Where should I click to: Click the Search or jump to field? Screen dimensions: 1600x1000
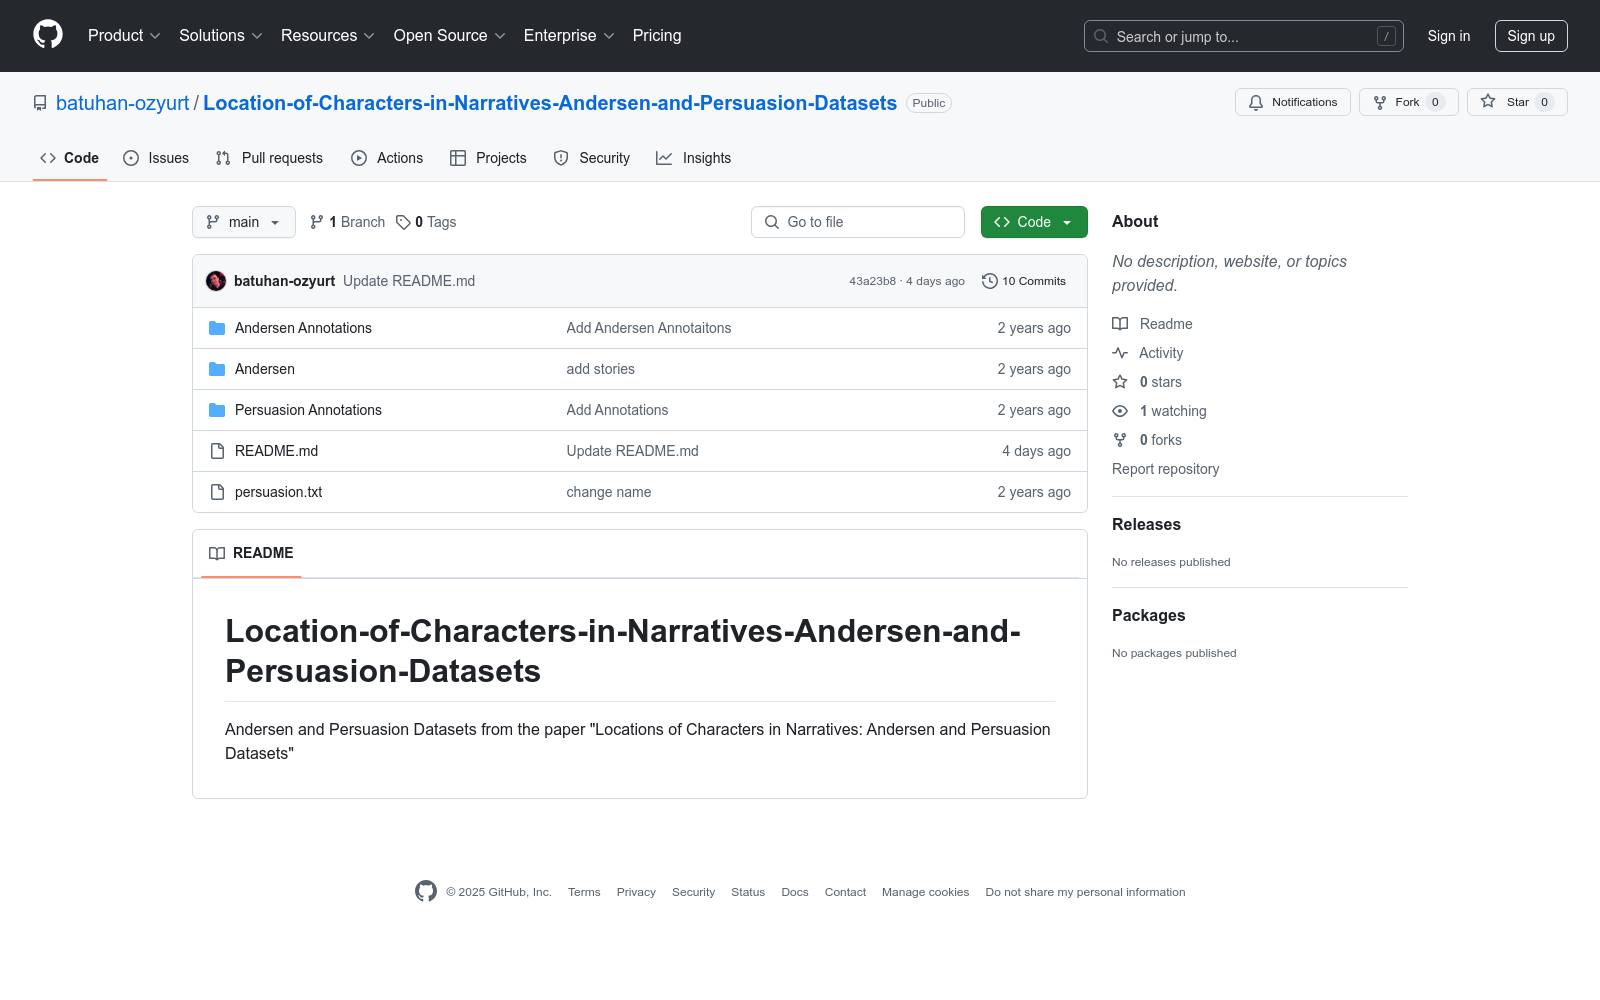click(1244, 36)
